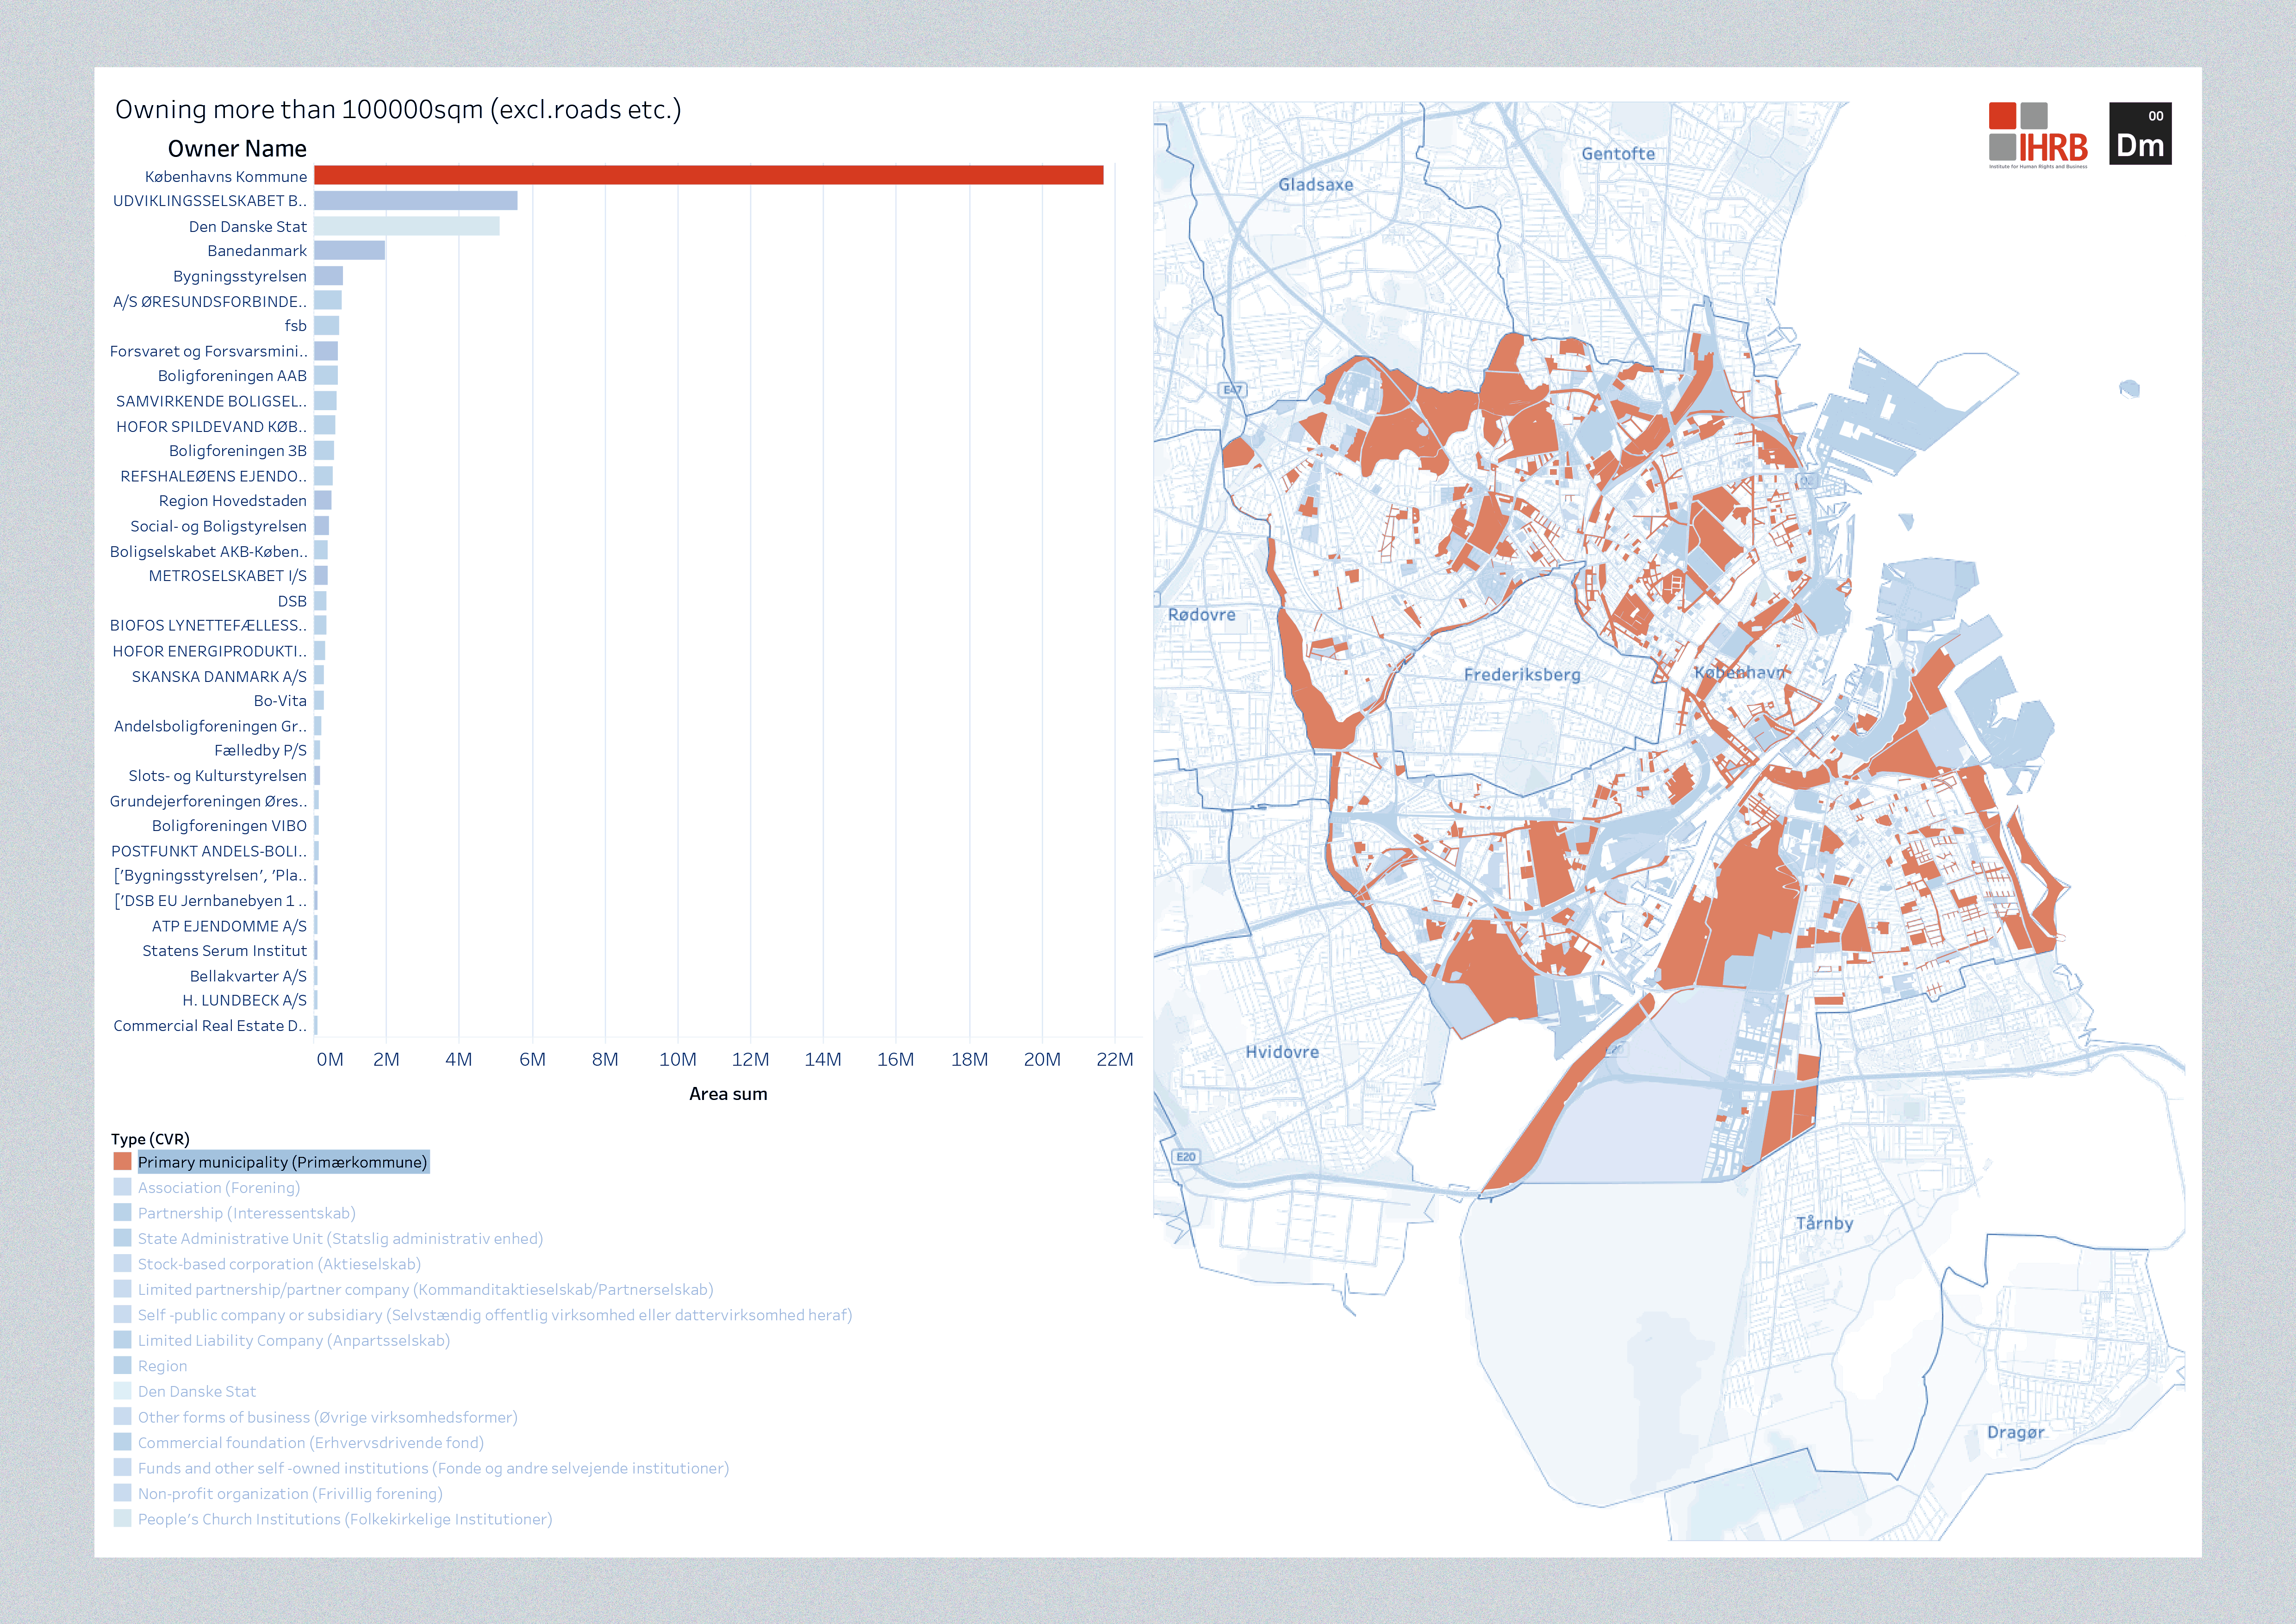The height and width of the screenshot is (1624, 2296).
Task: Click the UDVIKLINGSSELSKABET bar
Action: (x=416, y=201)
